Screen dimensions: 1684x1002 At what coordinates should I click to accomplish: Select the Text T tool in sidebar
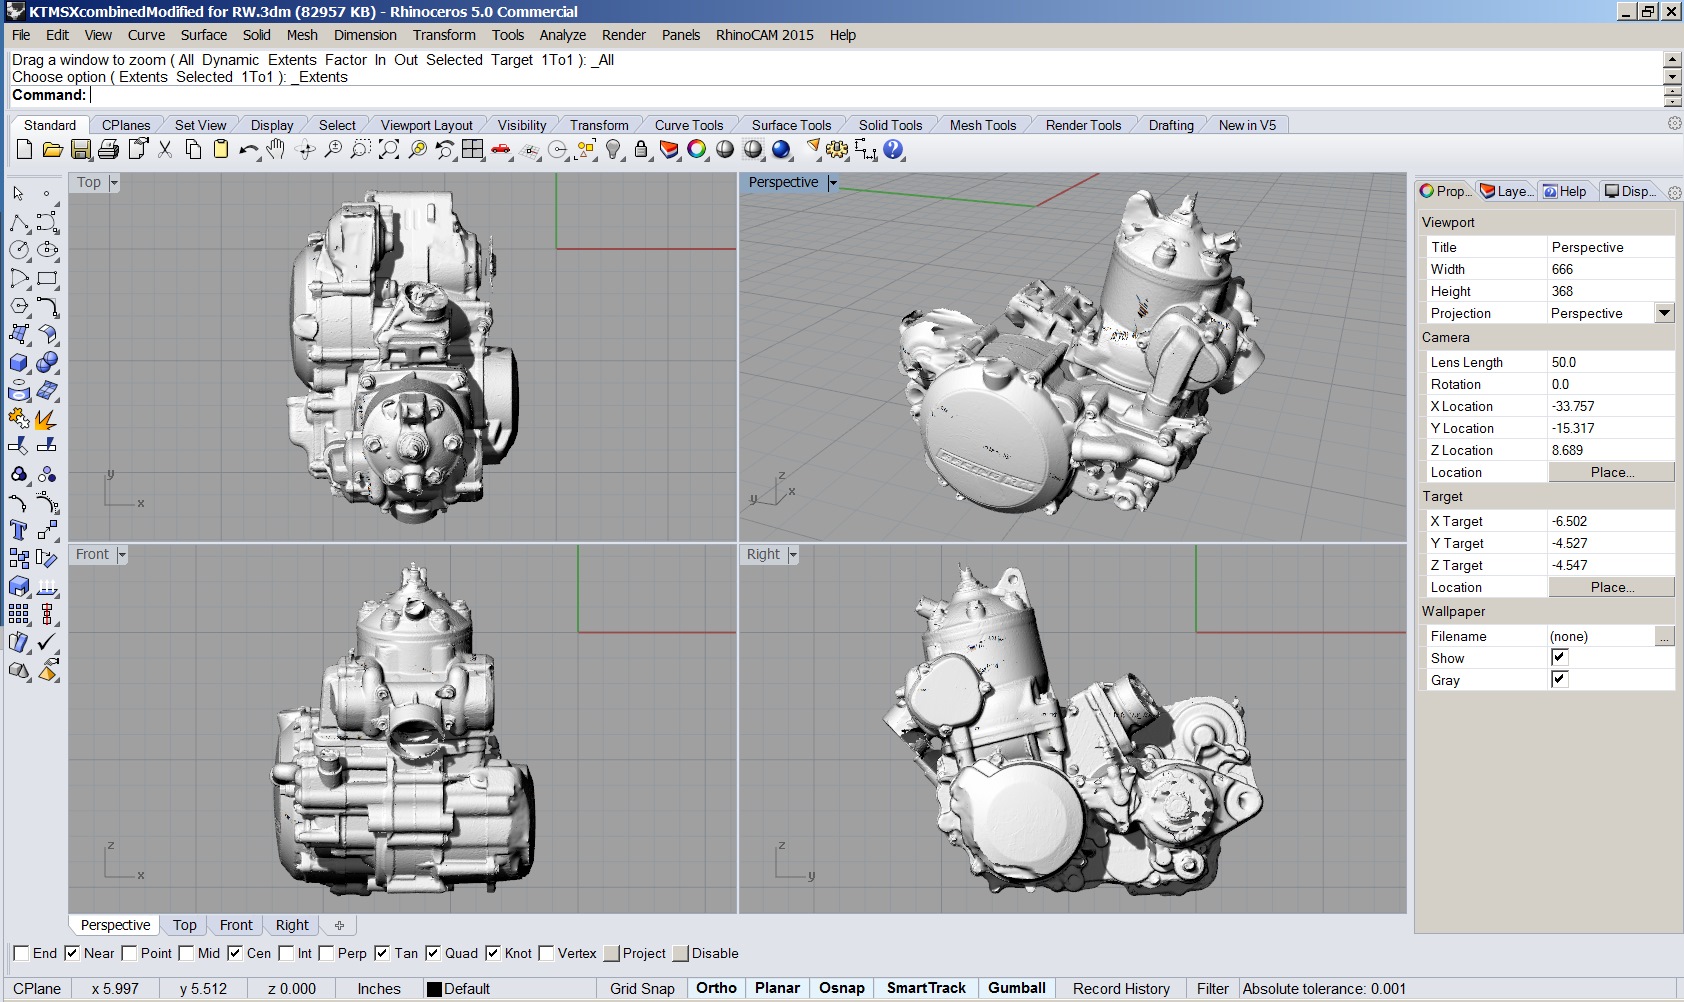[x=19, y=530]
